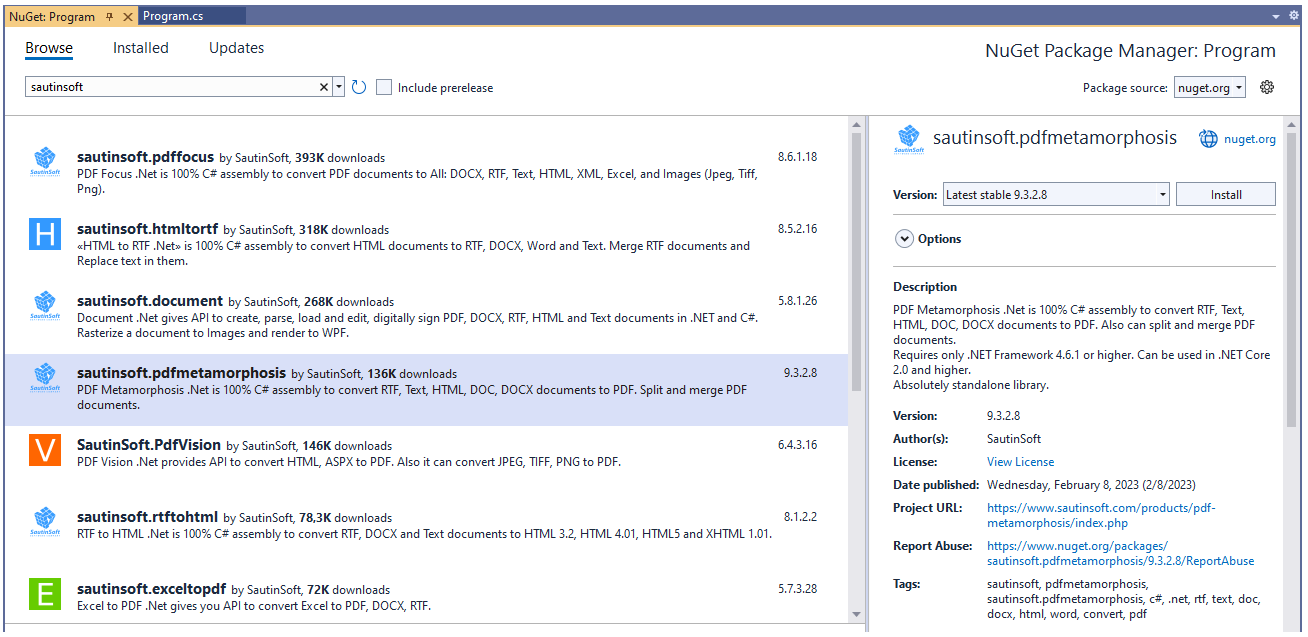Click the globe icon beside nuget.org link
The width and height of the screenshot is (1308, 637).
click(x=1208, y=138)
